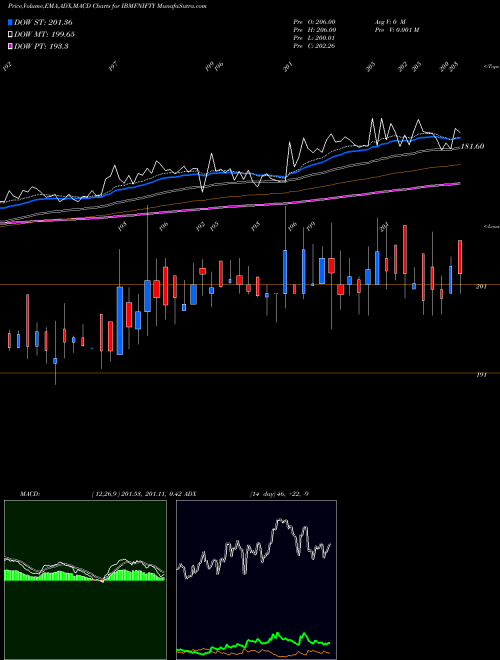Click the last red candlestick on the right
This screenshot has height=660, width=500.
click(460, 257)
